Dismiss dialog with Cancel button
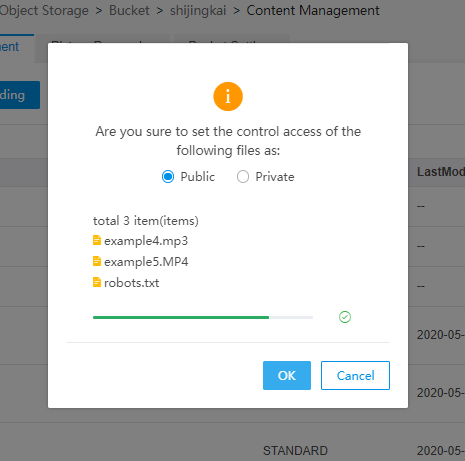The height and width of the screenshot is (461, 465). pyautogui.click(x=355, y=375)
